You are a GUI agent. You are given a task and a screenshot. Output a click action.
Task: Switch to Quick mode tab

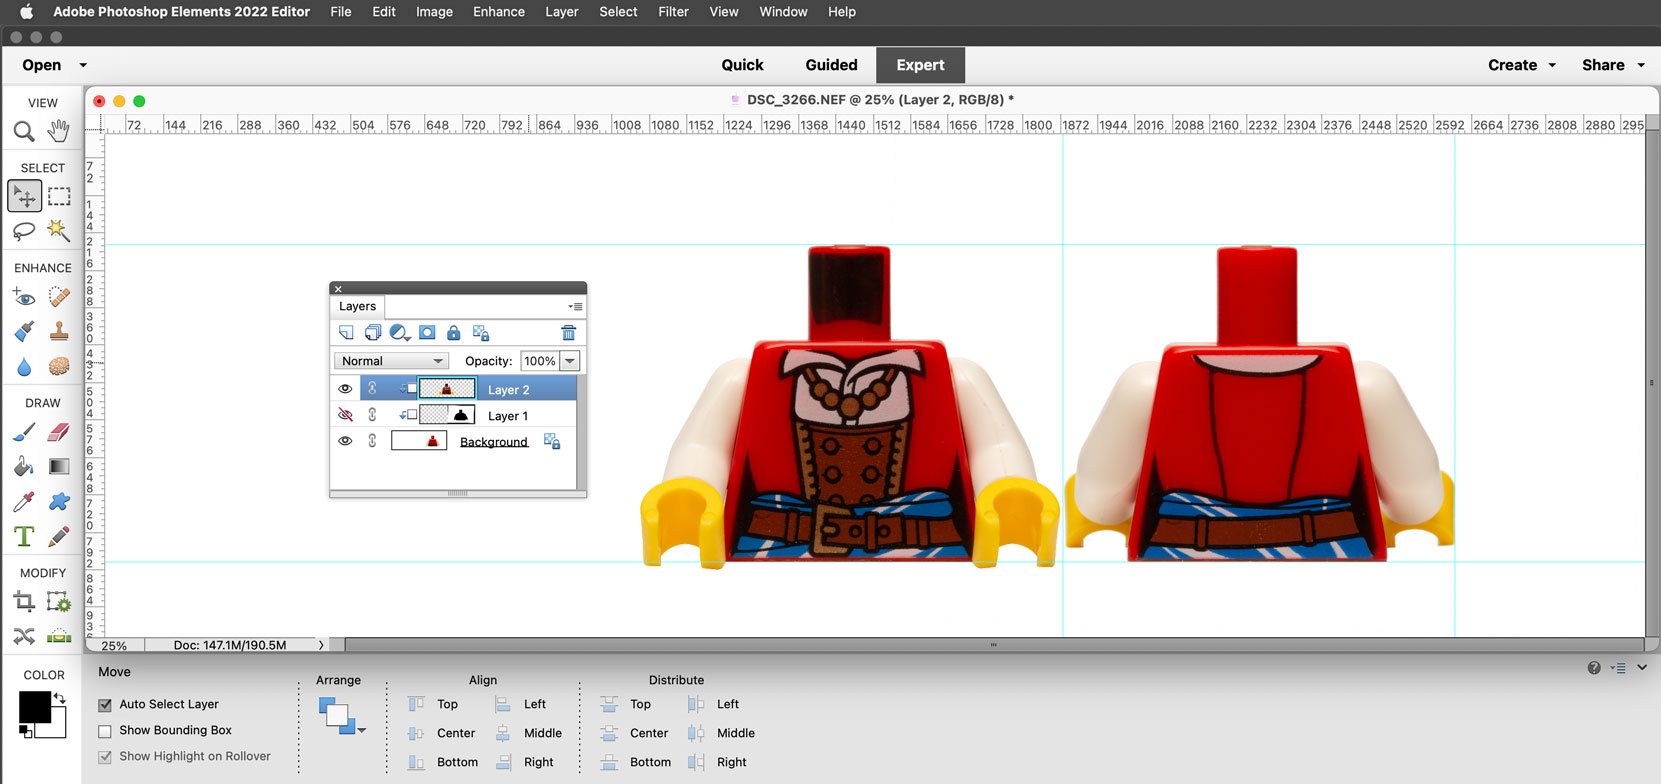point(742,65)
